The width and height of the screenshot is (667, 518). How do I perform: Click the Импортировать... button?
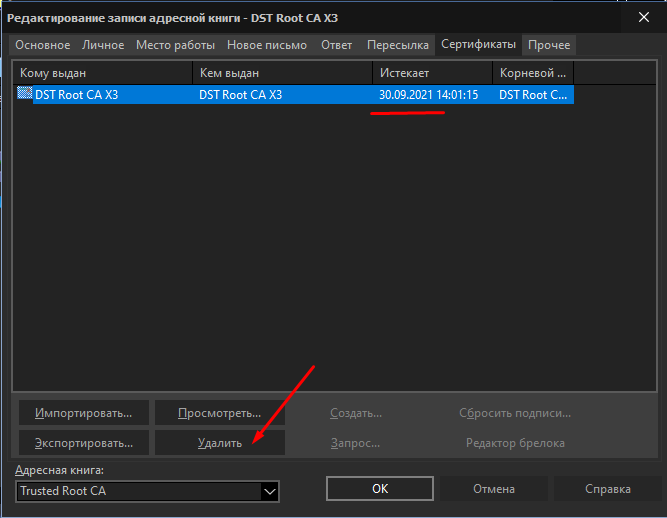pos(84,413)
